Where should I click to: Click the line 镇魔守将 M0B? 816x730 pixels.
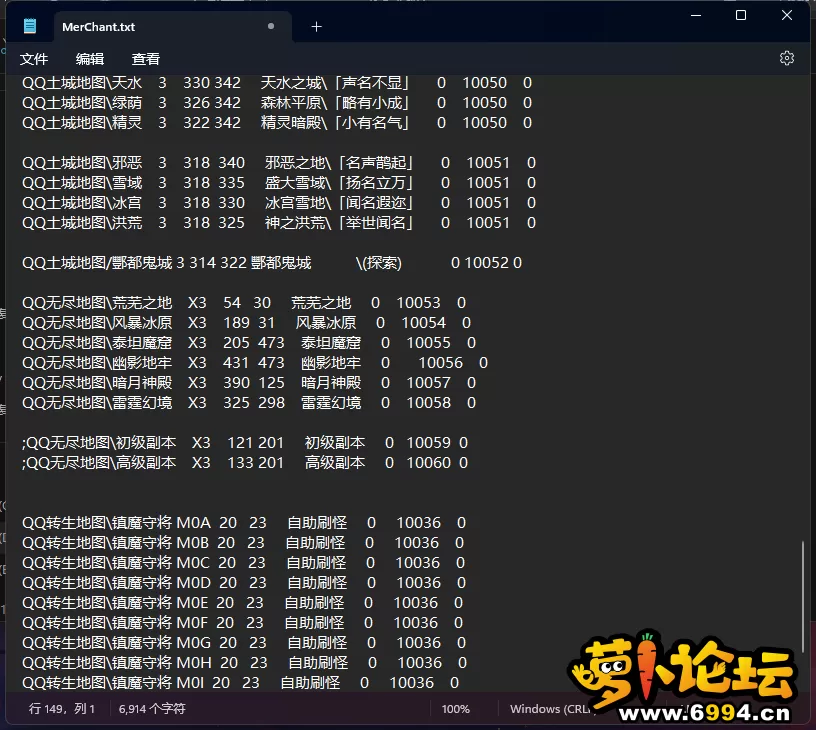(243, 543)
